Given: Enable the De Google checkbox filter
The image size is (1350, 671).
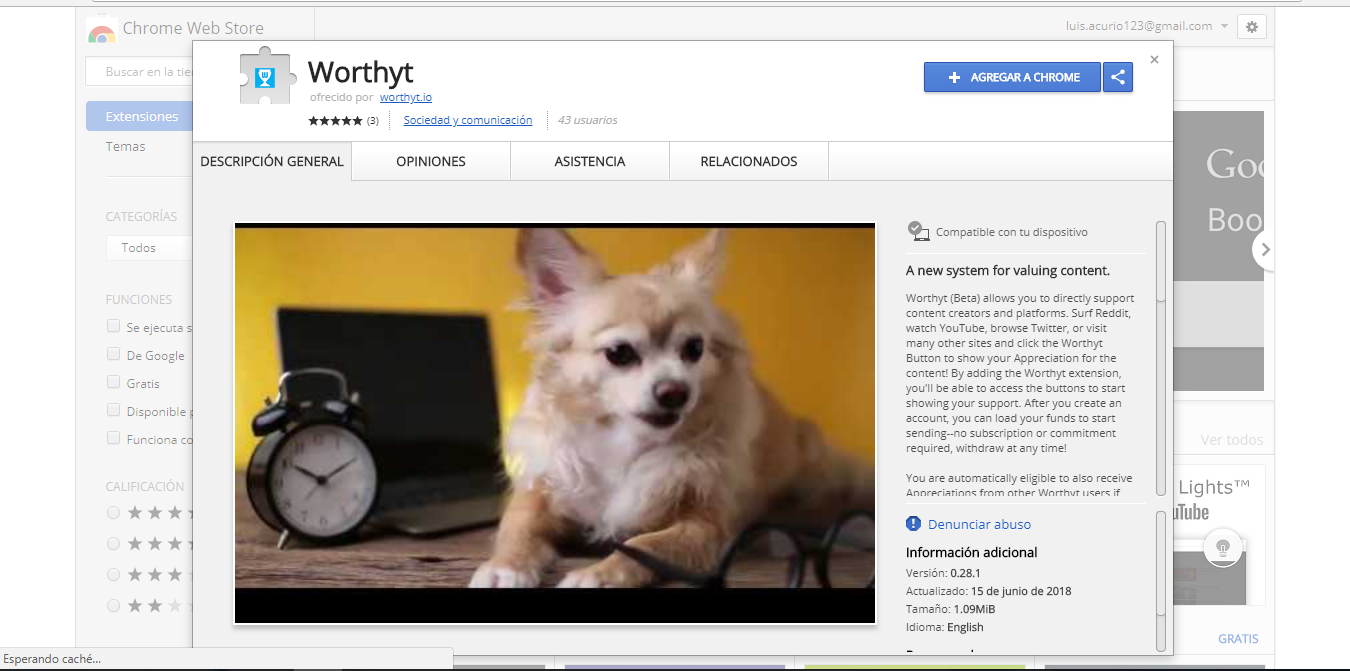Looking at the screenshot, I should [x=113, y=354].
